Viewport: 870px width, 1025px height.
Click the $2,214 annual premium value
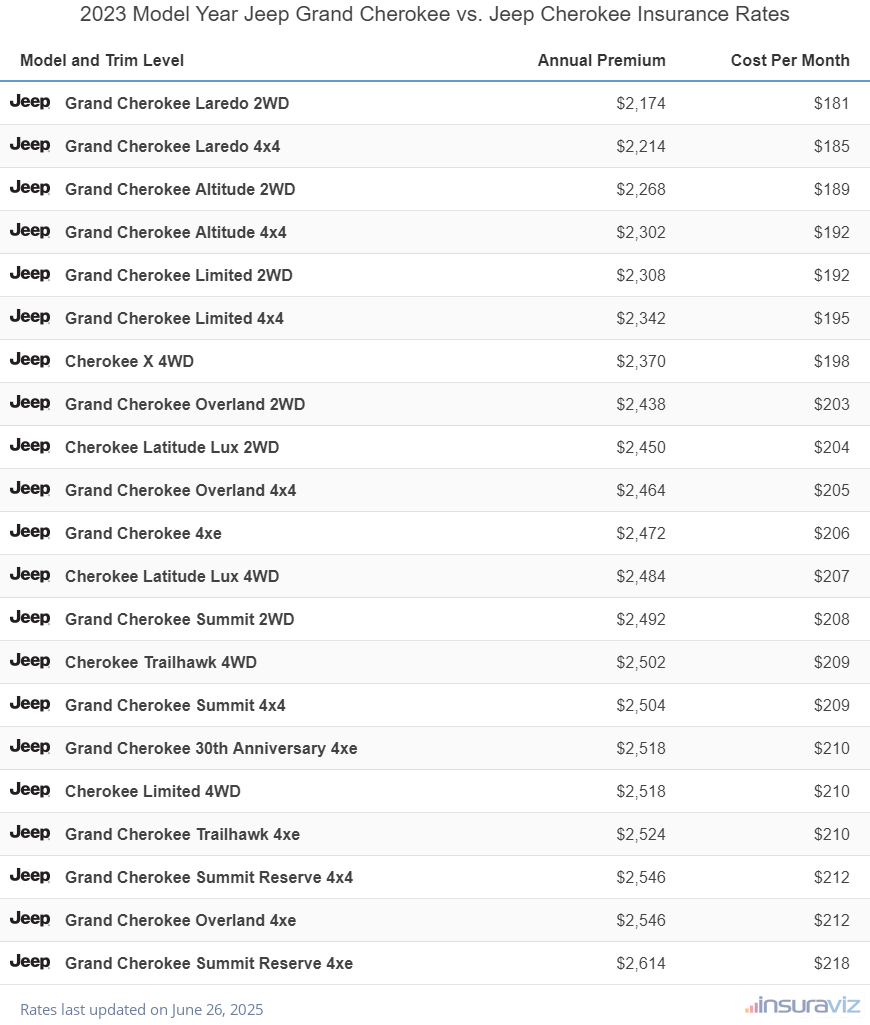point(641,146)
